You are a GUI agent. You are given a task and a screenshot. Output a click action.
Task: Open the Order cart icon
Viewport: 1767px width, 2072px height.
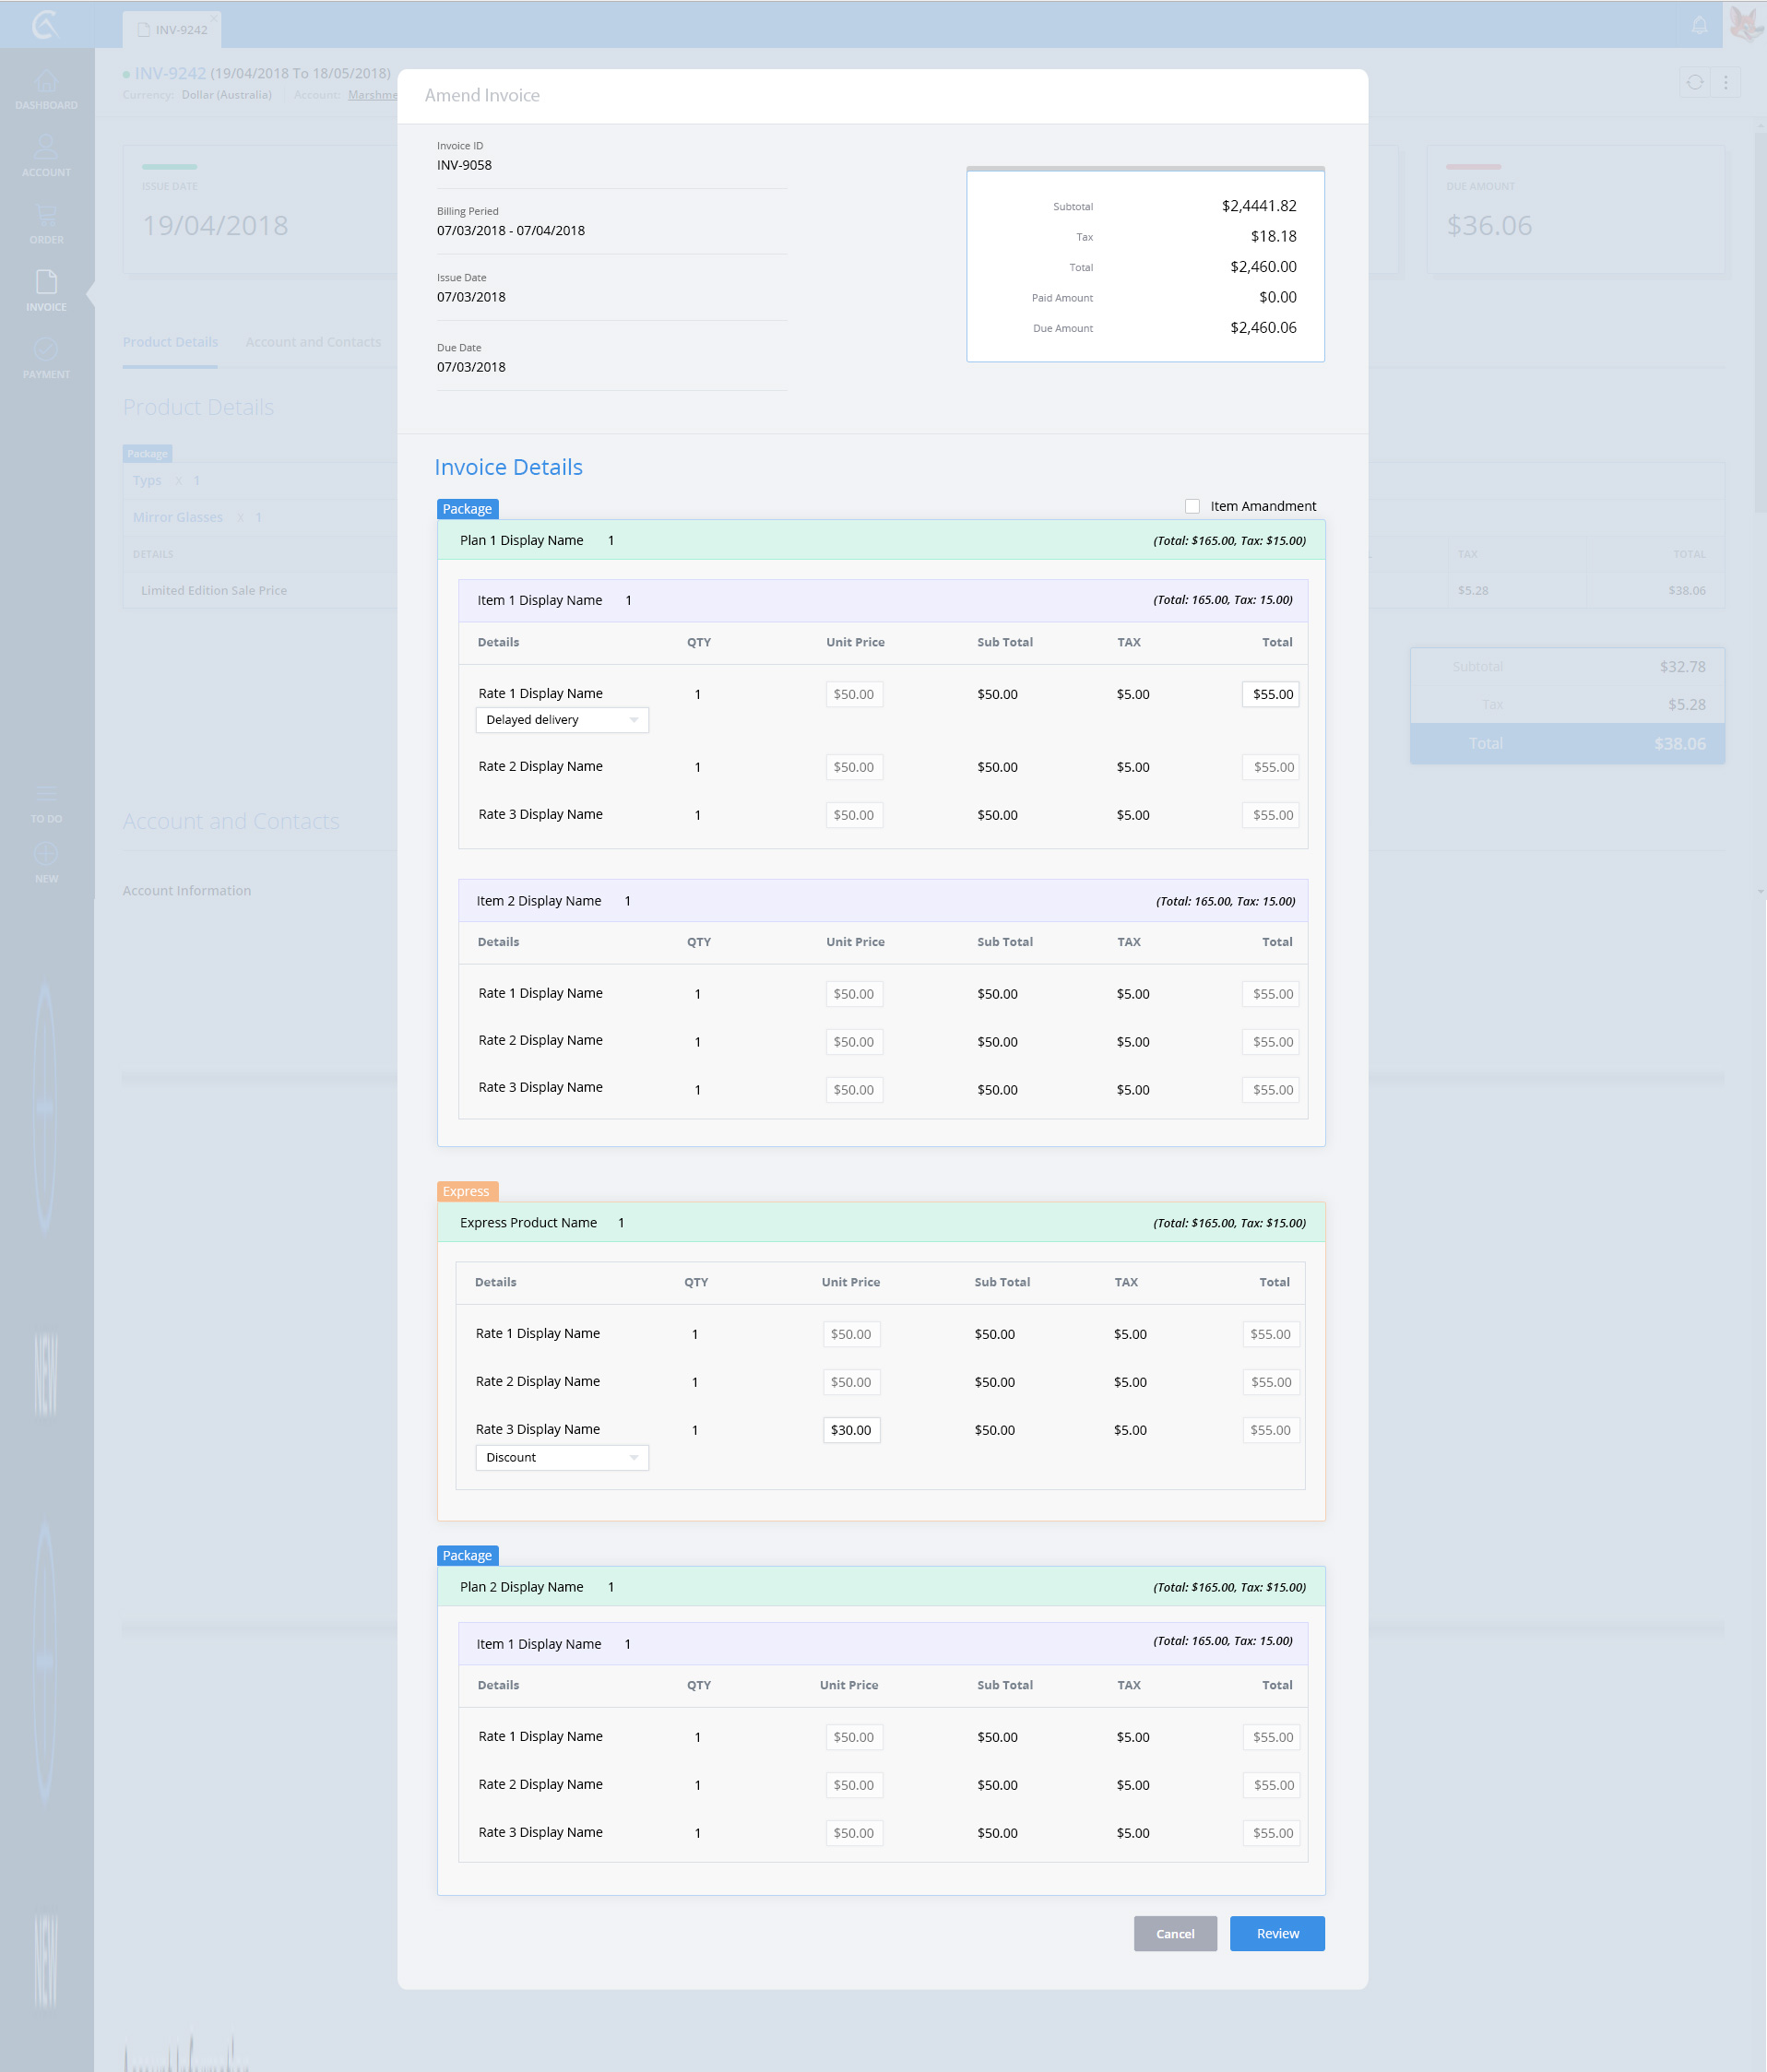pyautogui.click(x=46, y=222)
